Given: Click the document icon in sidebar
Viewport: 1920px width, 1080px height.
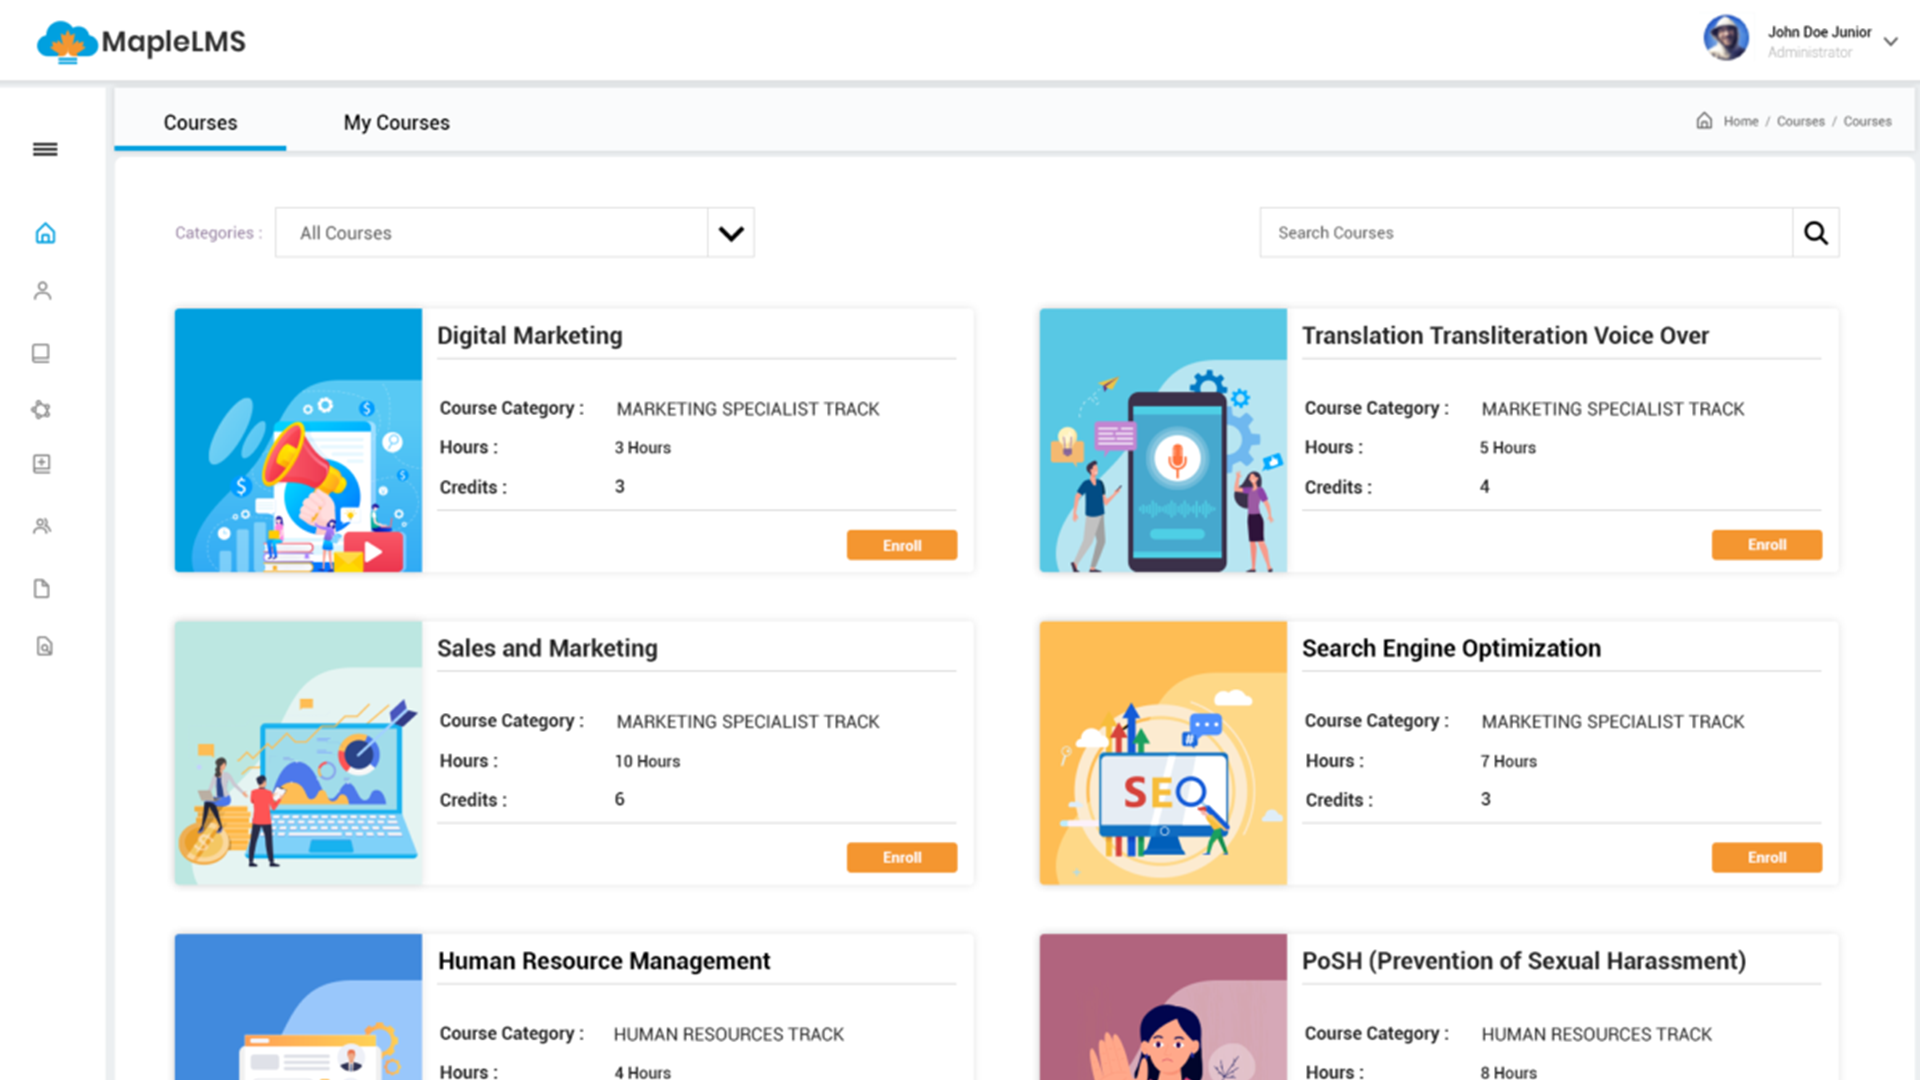Looking at the screenshot, I should click(x=42, y=588).
